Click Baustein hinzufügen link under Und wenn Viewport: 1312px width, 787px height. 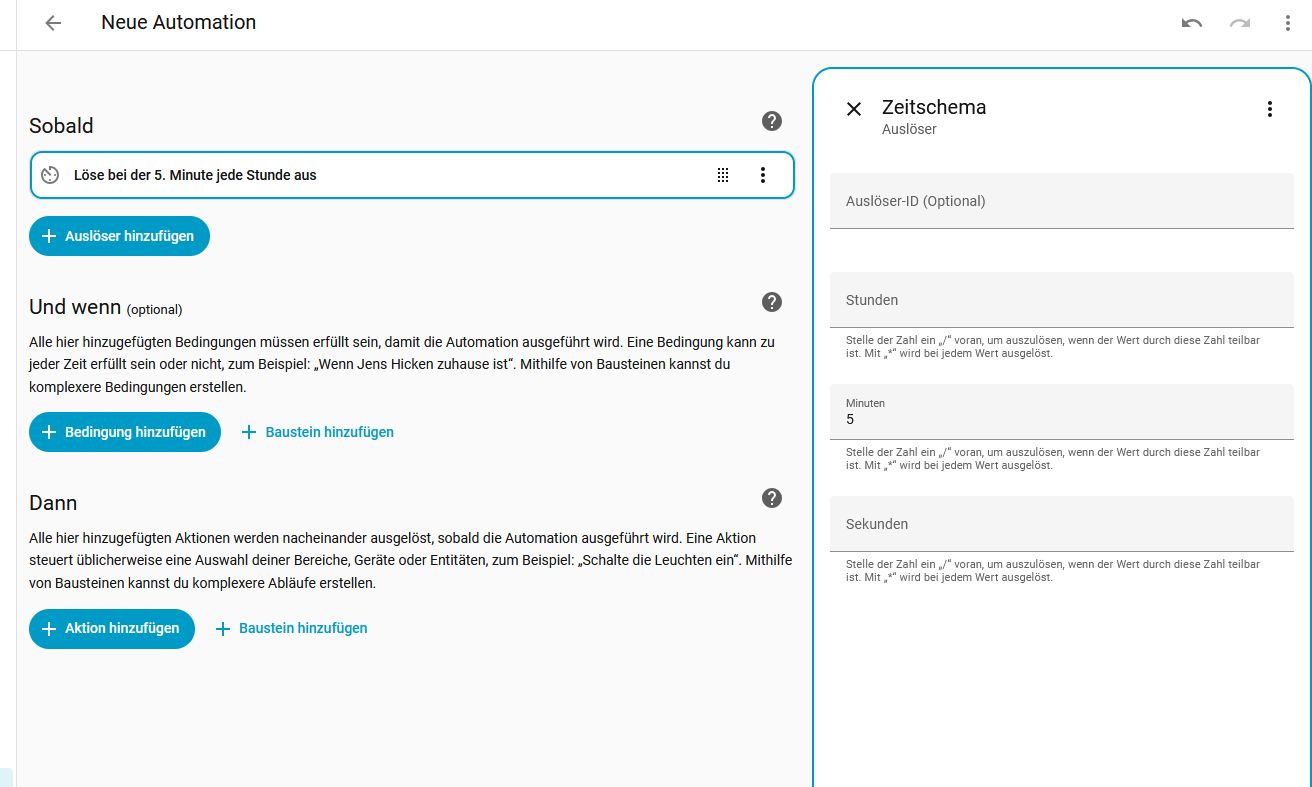coord(318,432)
